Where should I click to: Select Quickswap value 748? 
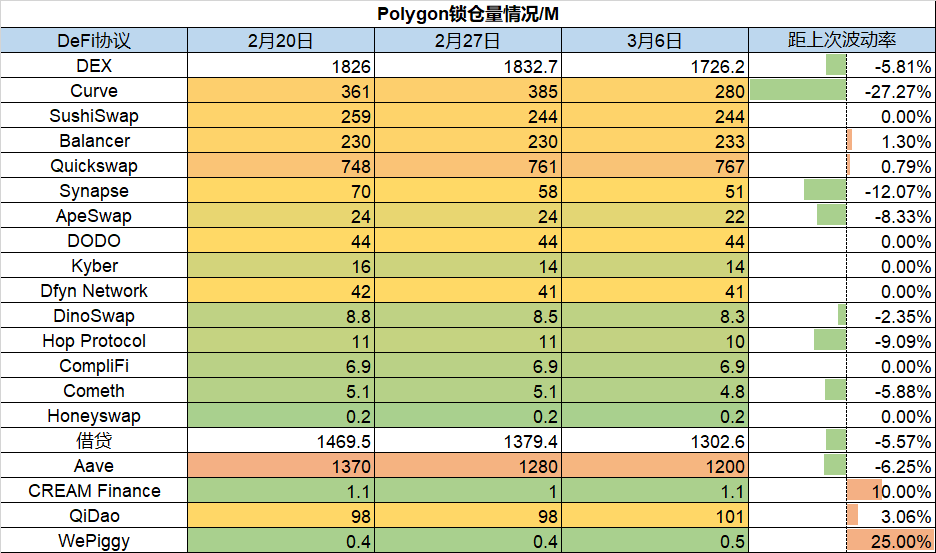[281, 165]
